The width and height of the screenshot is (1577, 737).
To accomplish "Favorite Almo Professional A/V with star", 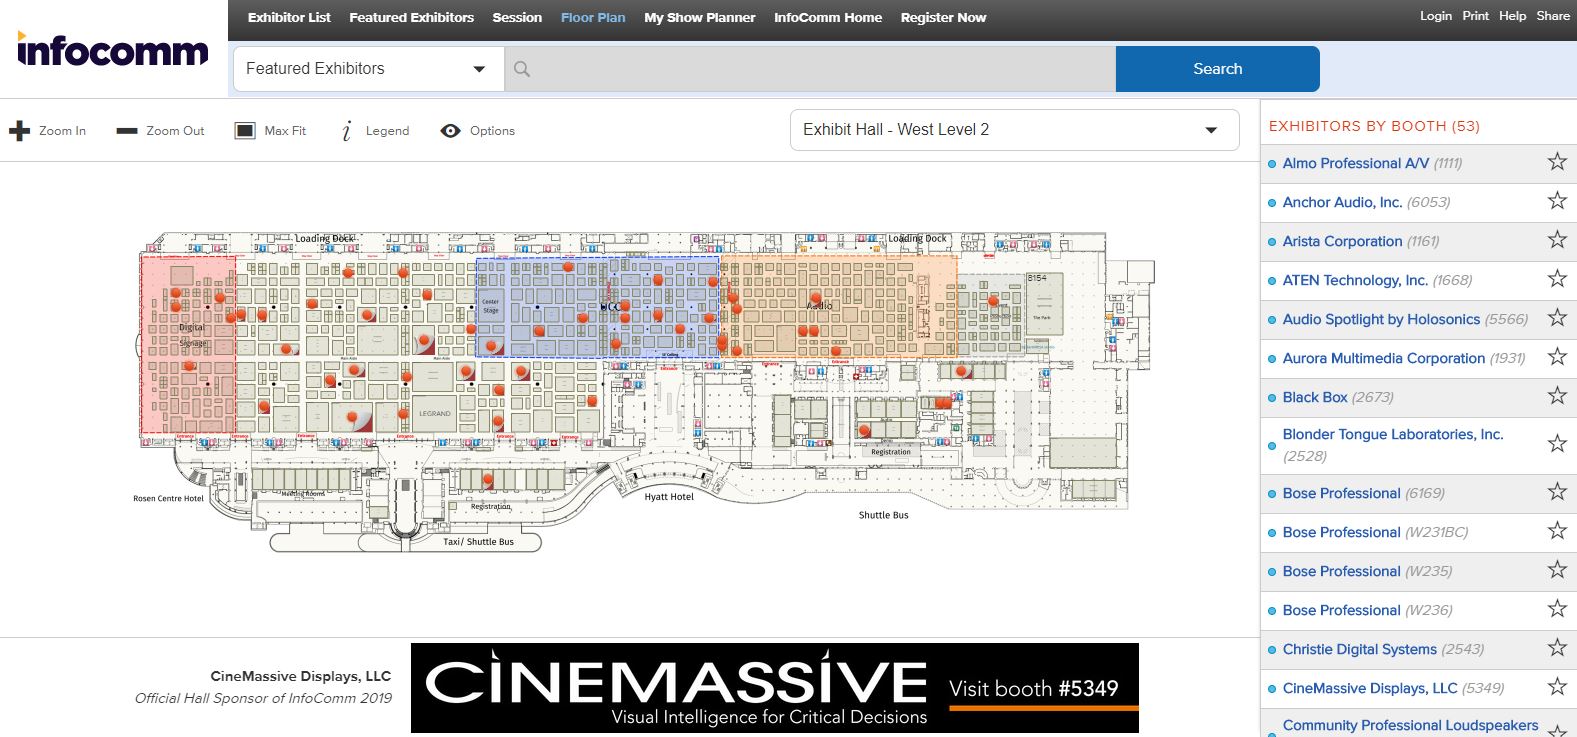I will click(x=1557, y=162).
